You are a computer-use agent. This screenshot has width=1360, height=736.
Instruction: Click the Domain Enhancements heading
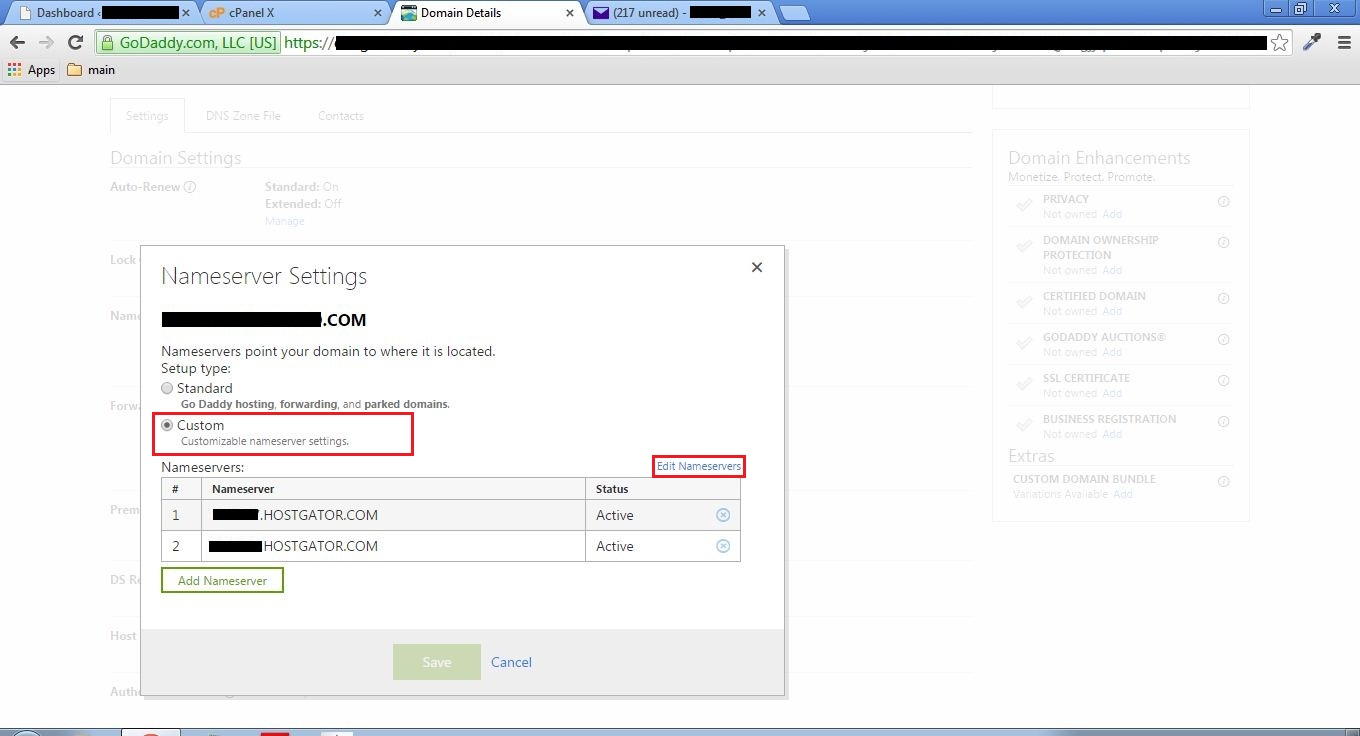click(x=1099, y=158)
